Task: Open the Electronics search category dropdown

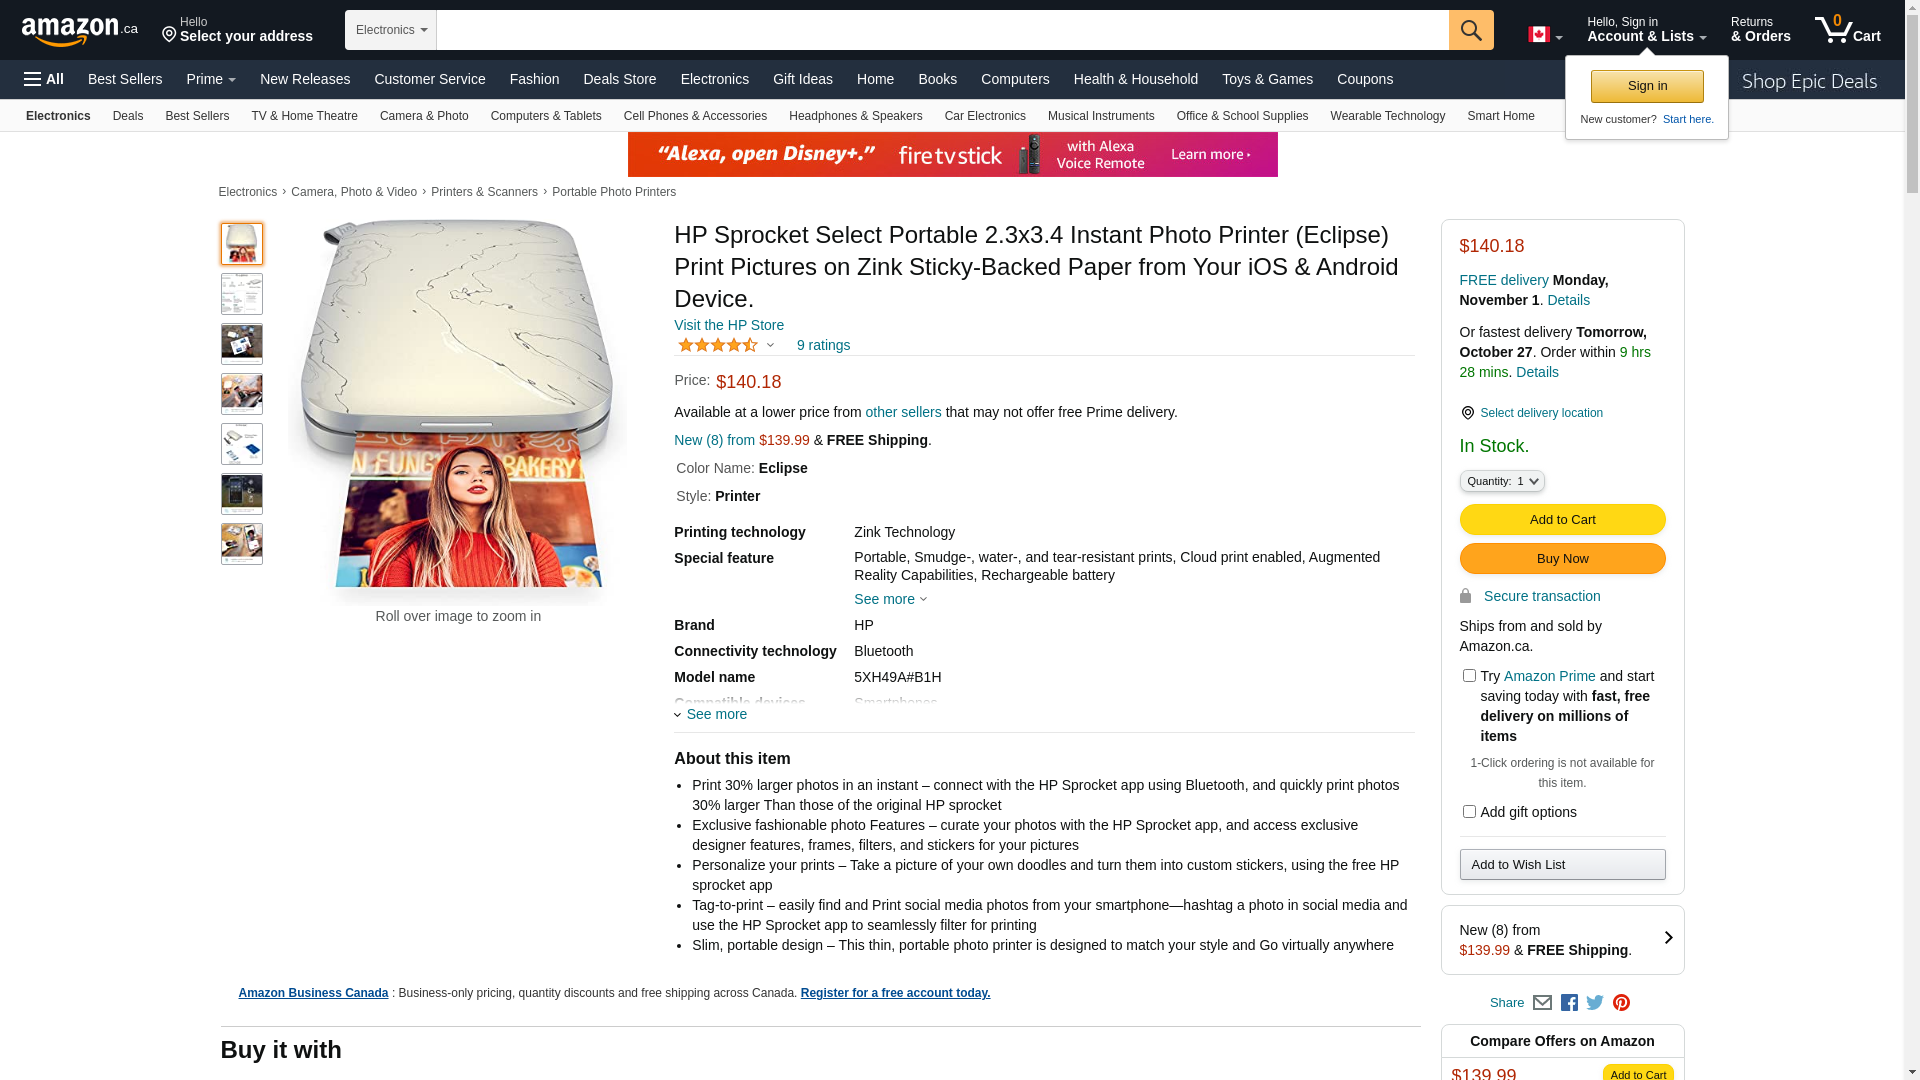Action: click(391, 30)
